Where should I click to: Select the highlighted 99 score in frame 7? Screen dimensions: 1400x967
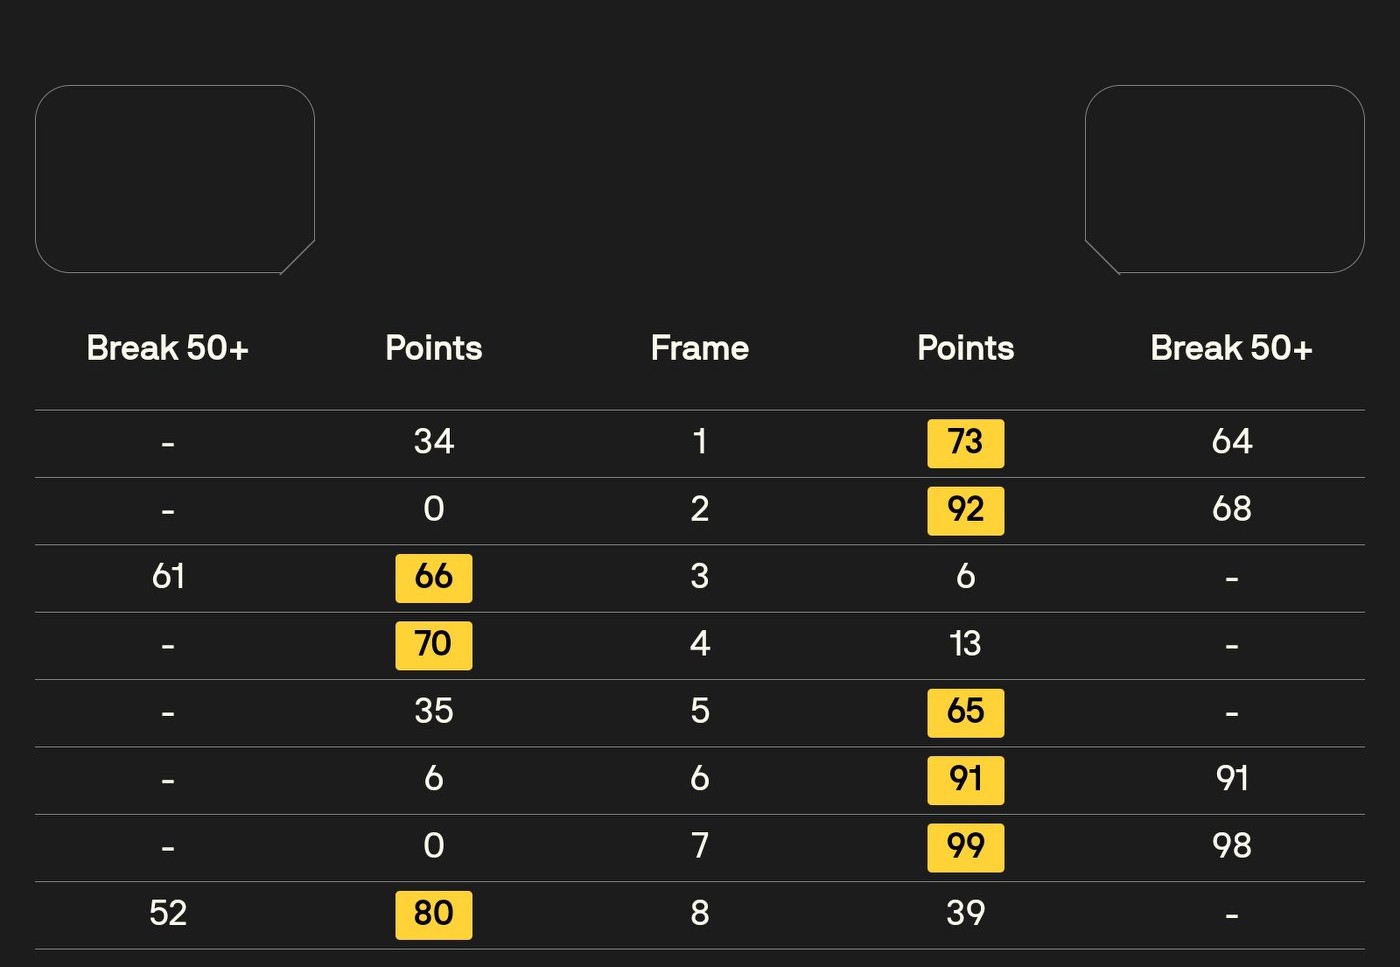[x=965, y=847]
